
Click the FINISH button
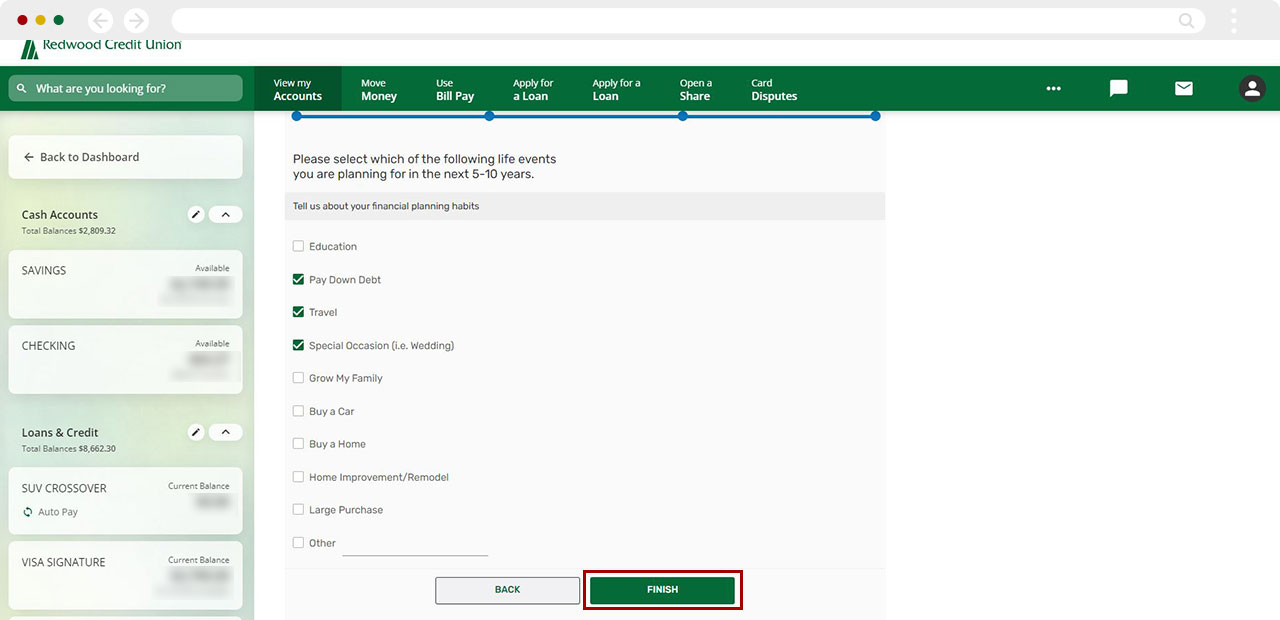pyautogui.click(x=662, y=590)
